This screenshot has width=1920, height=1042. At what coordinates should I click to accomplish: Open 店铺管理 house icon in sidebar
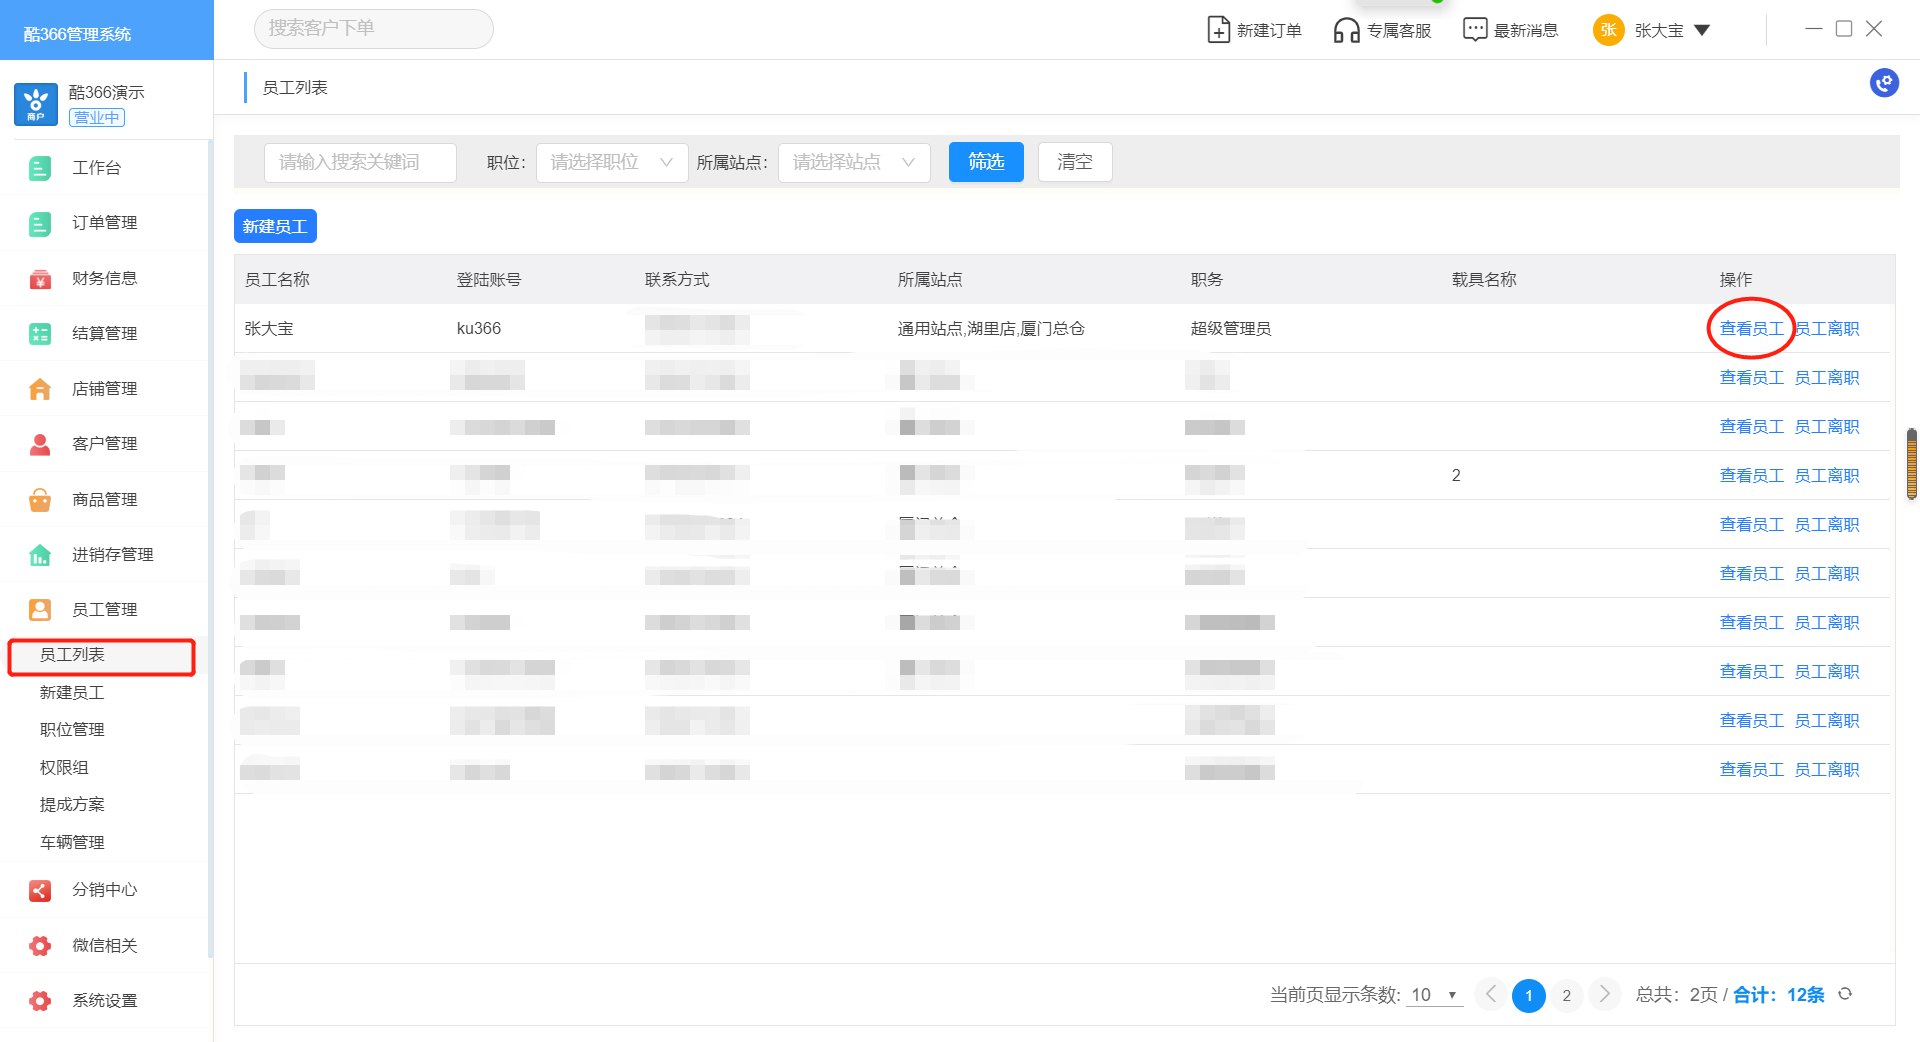point(40,389)
